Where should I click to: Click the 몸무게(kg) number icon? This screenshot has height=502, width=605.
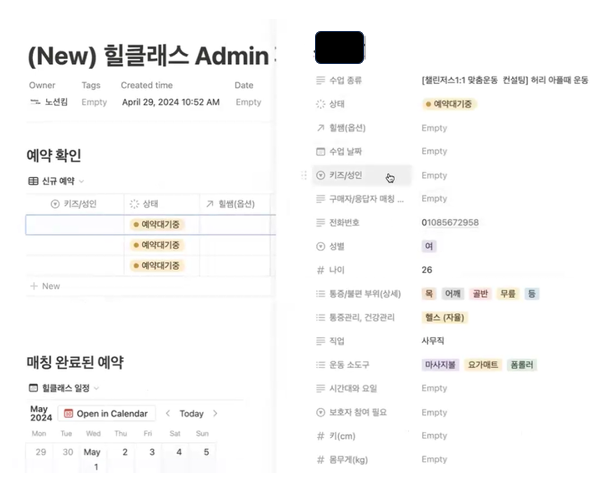(320, 460)
